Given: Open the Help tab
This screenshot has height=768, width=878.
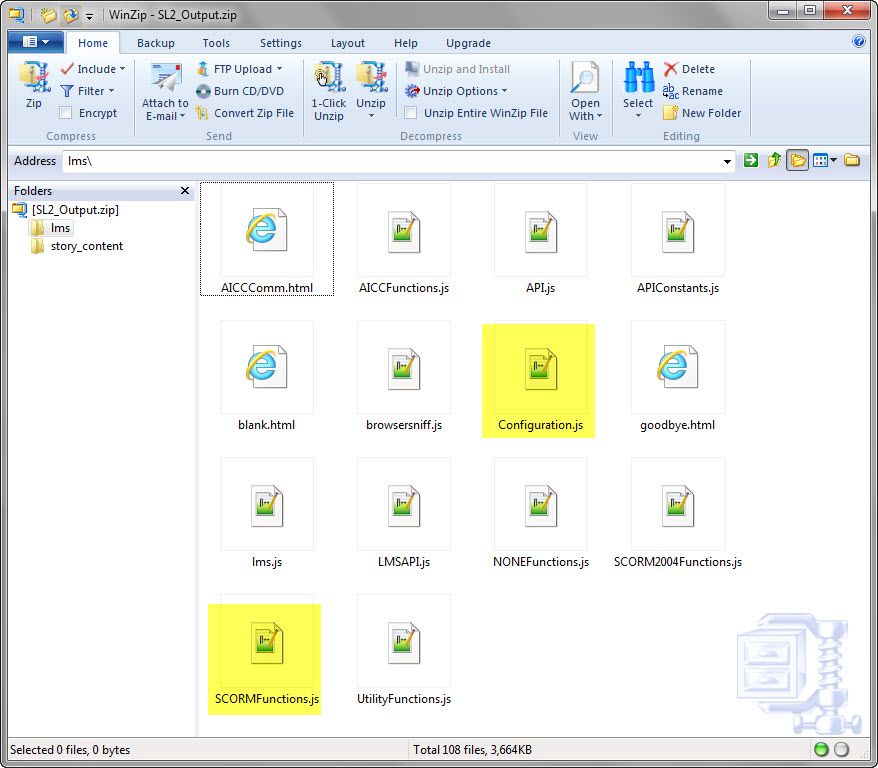Looking at the screenshot, I should pos(405,43).
